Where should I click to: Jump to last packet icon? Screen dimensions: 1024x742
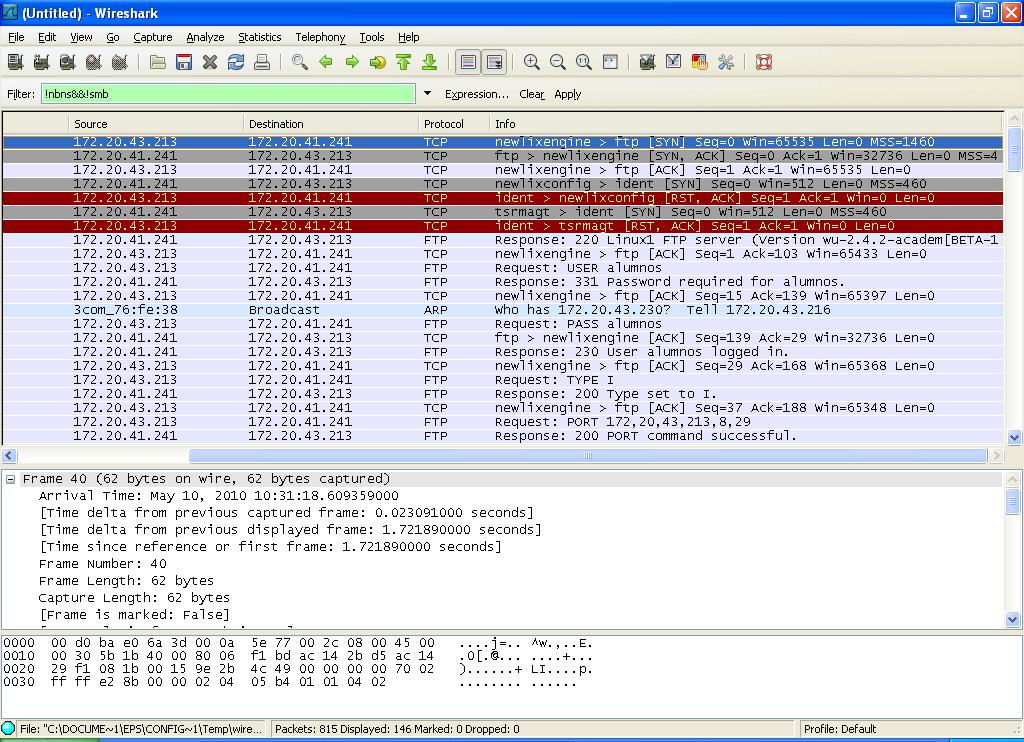pos(430,62)
